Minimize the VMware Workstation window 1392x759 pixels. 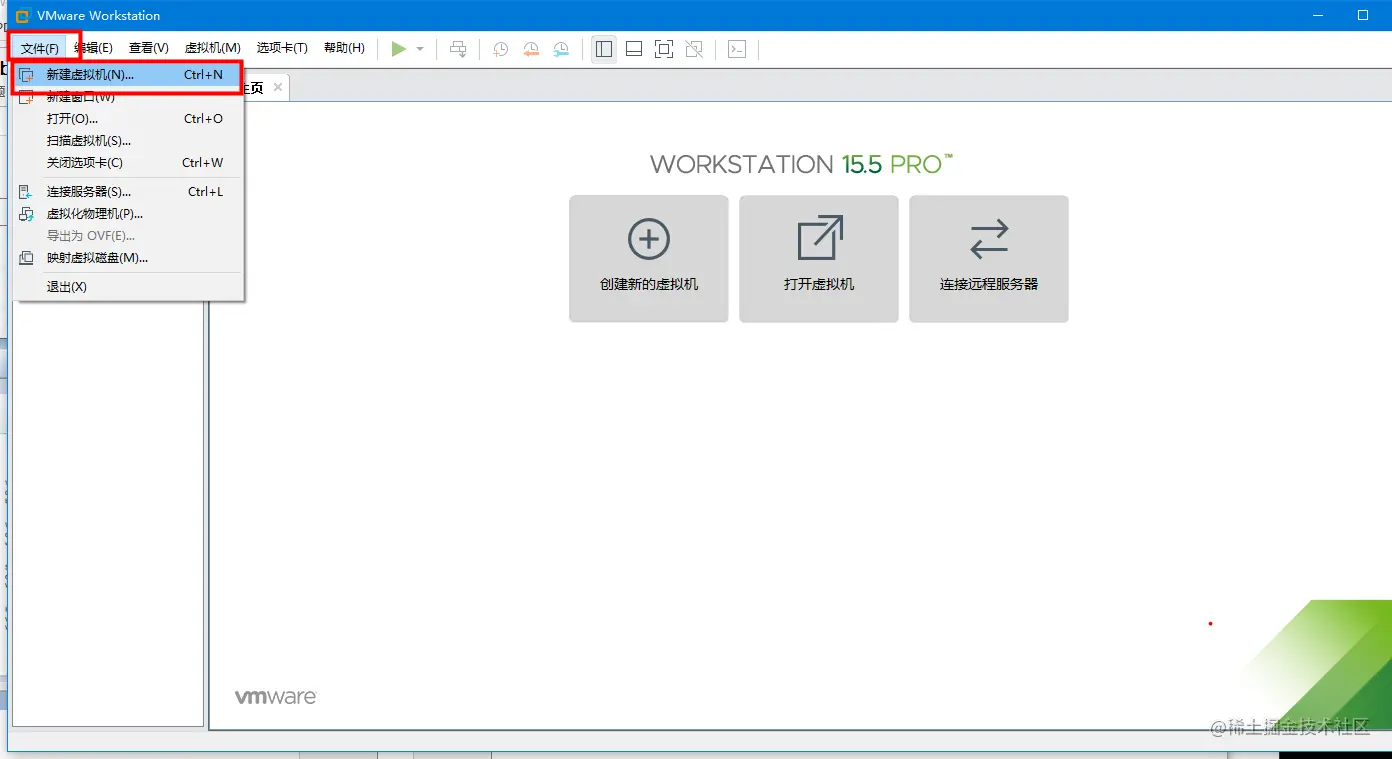pyautogui.click(x=1318, y=15)
